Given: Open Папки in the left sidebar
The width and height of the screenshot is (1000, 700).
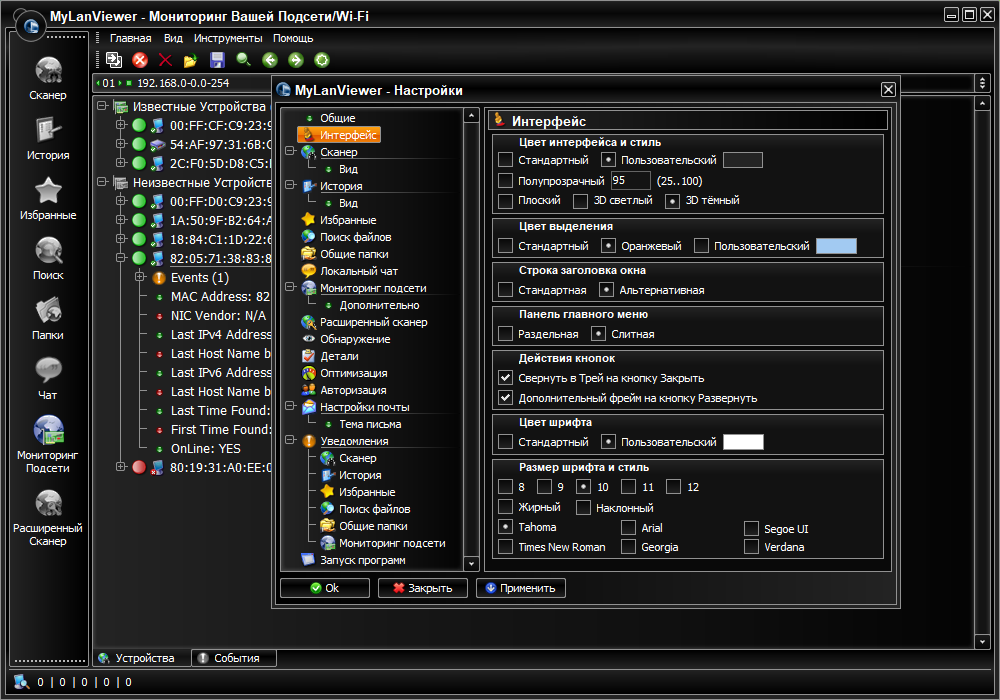Looking at the screenshot, I should click(48, 317).
